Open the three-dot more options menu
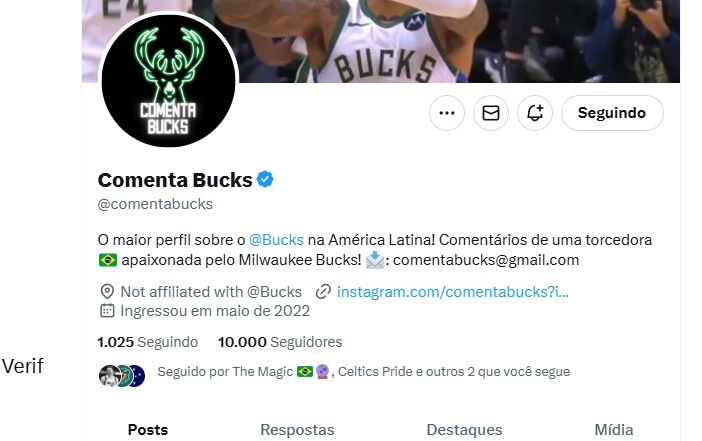The height and width of the screenshot is (441, 702). [446, 113]
